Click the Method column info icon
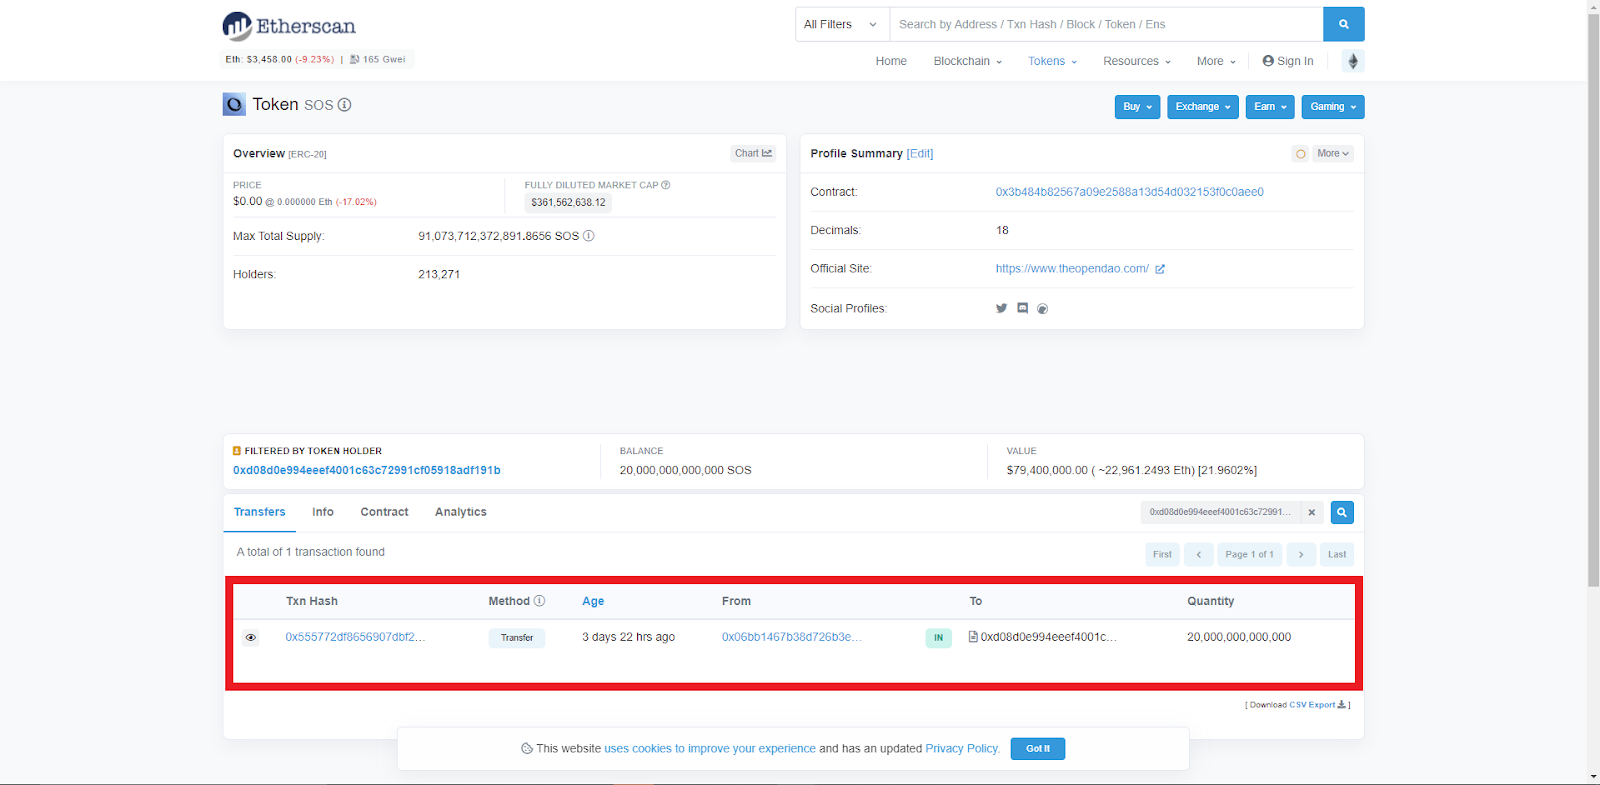 (539, 601)
